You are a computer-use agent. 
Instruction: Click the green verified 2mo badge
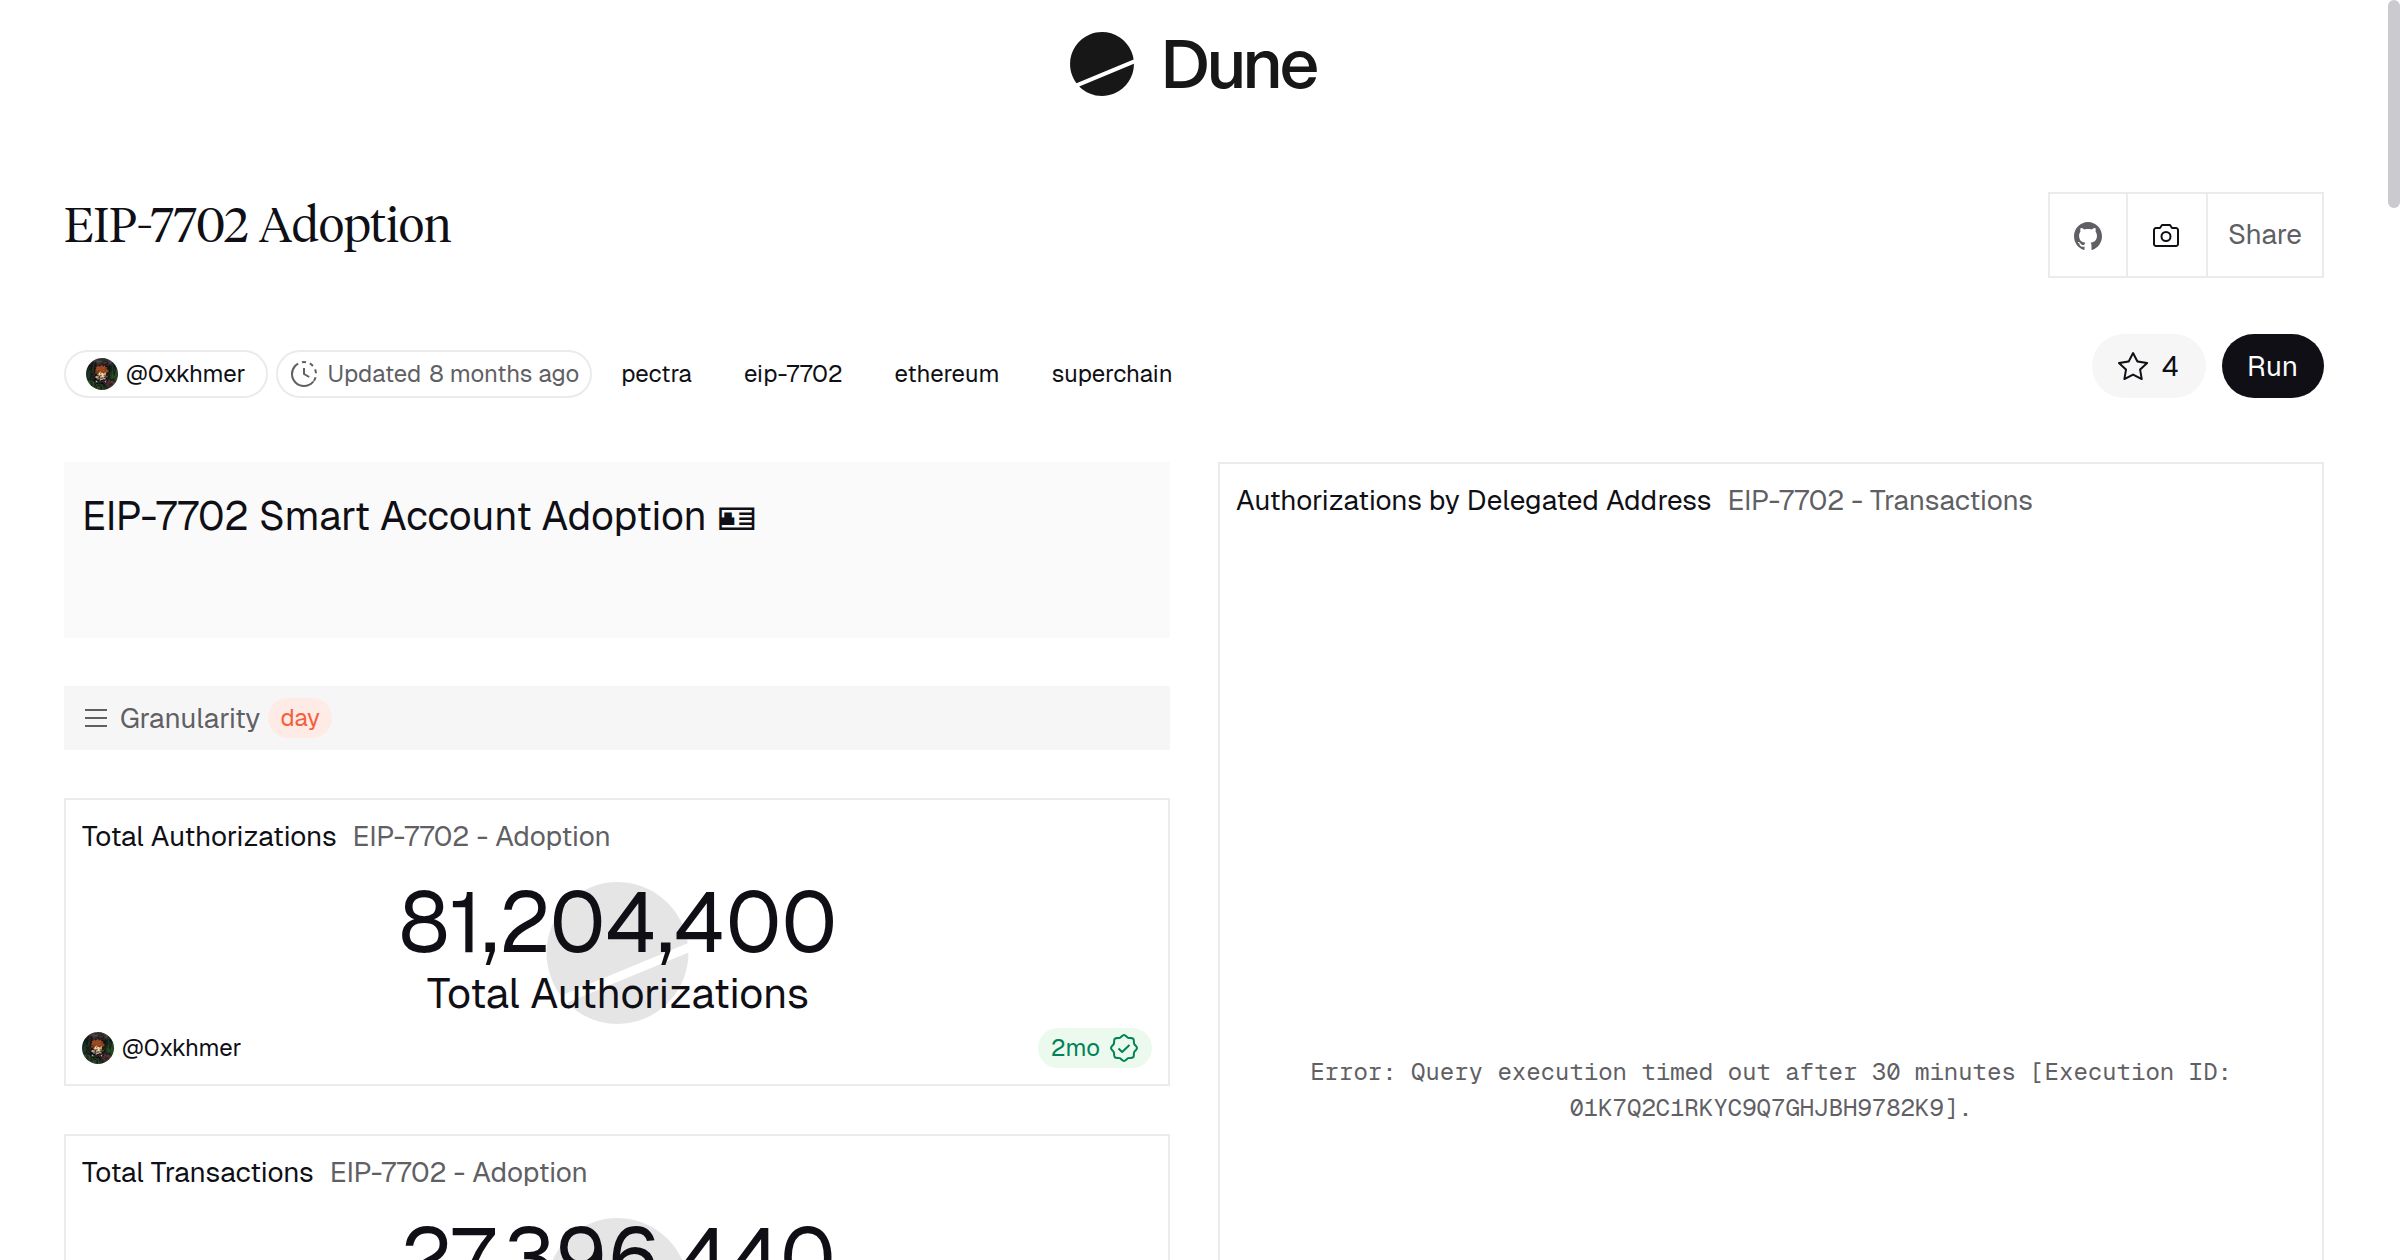click(x=1094, y=1048)
